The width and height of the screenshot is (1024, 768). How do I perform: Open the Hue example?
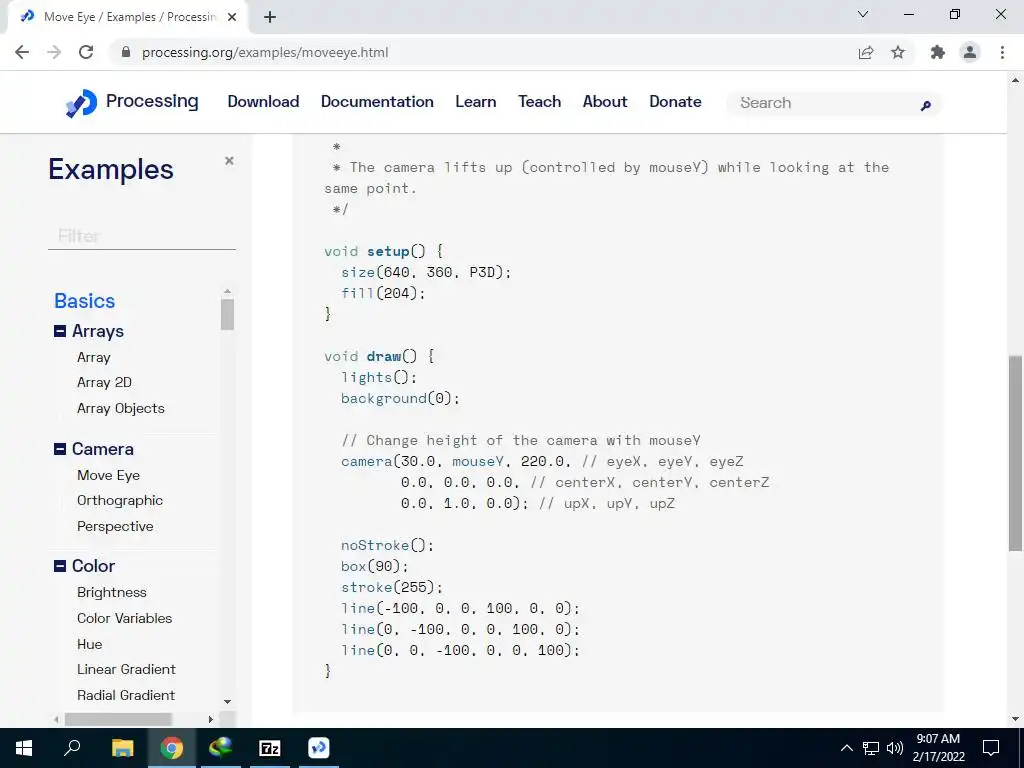pos(89,644)
